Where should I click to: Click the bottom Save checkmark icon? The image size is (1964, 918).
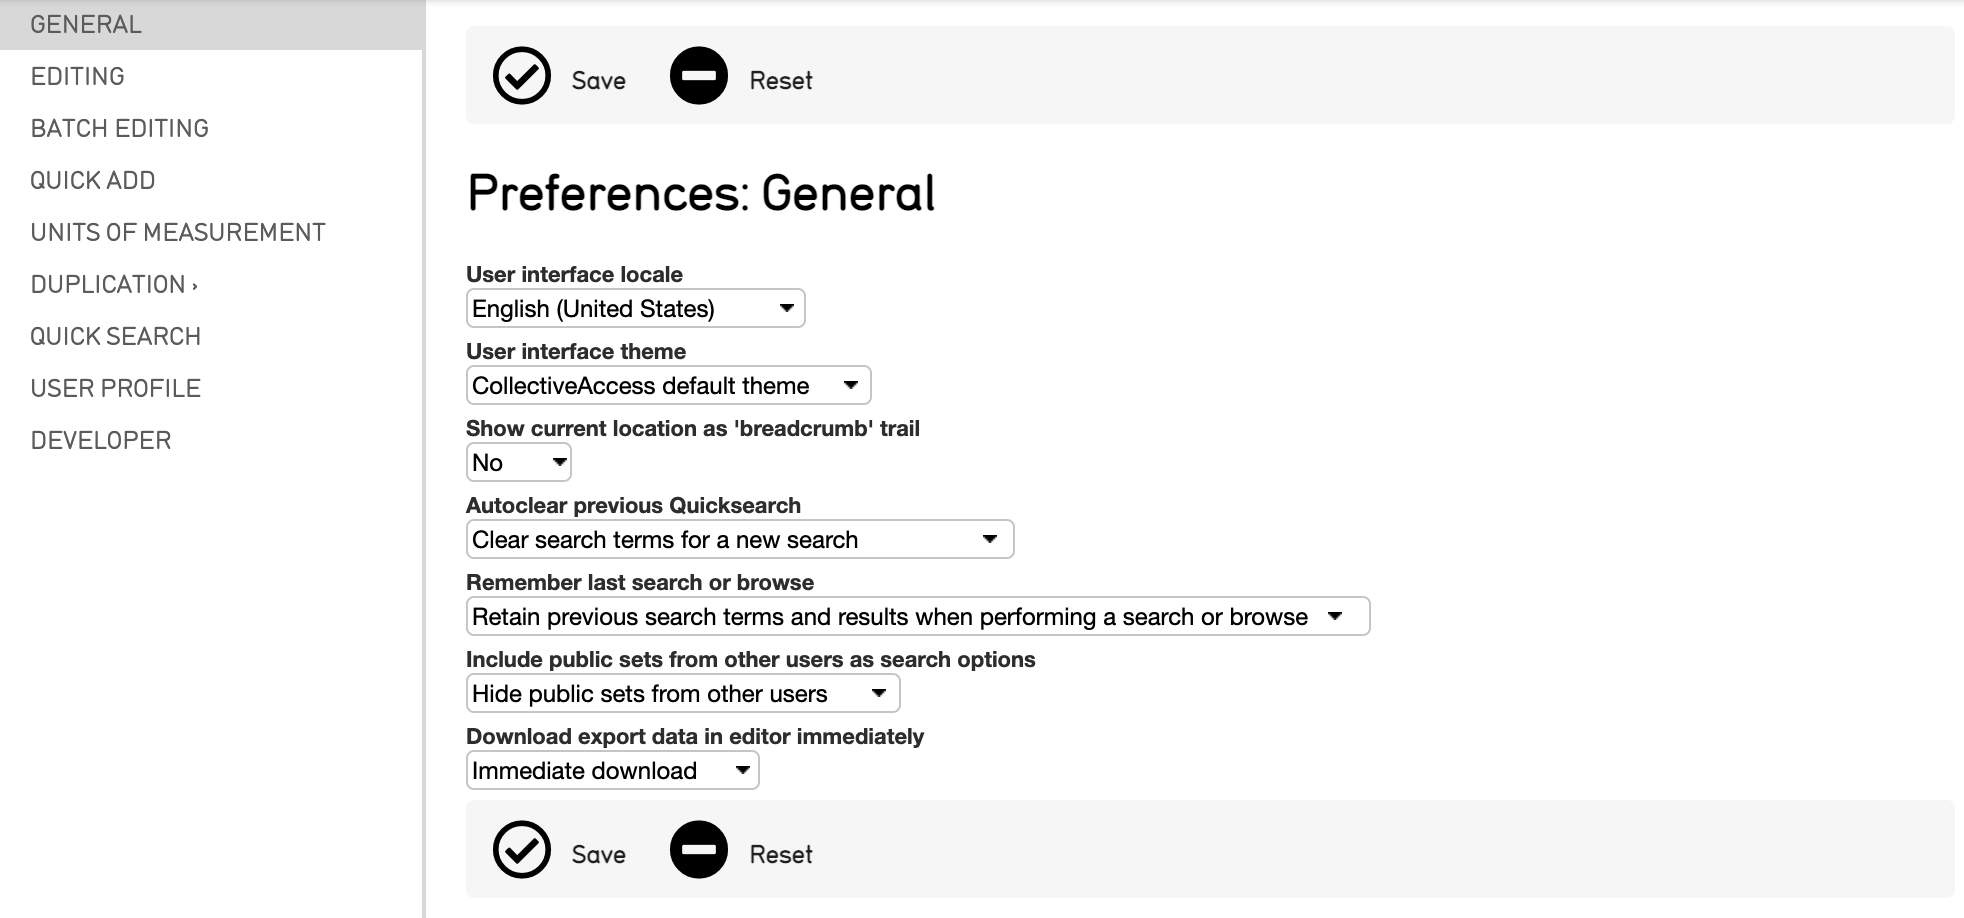[x=522, y=850]
